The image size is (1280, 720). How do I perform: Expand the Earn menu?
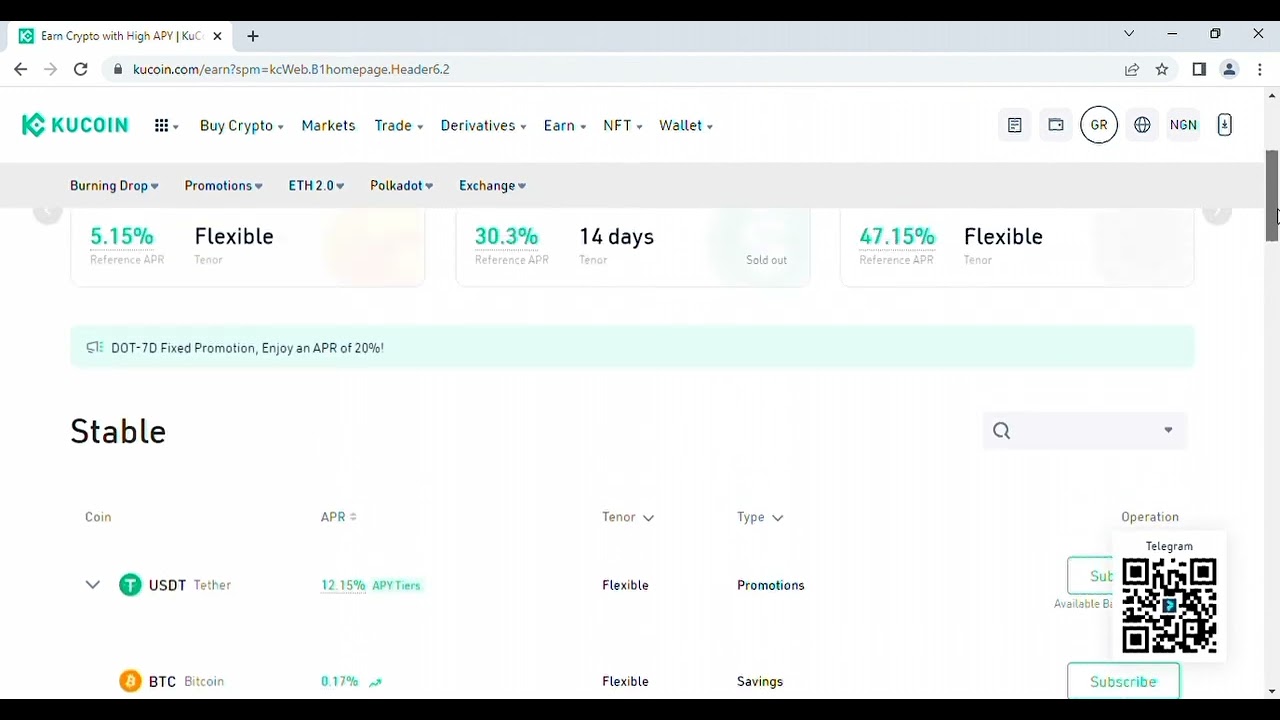[565, 126]
